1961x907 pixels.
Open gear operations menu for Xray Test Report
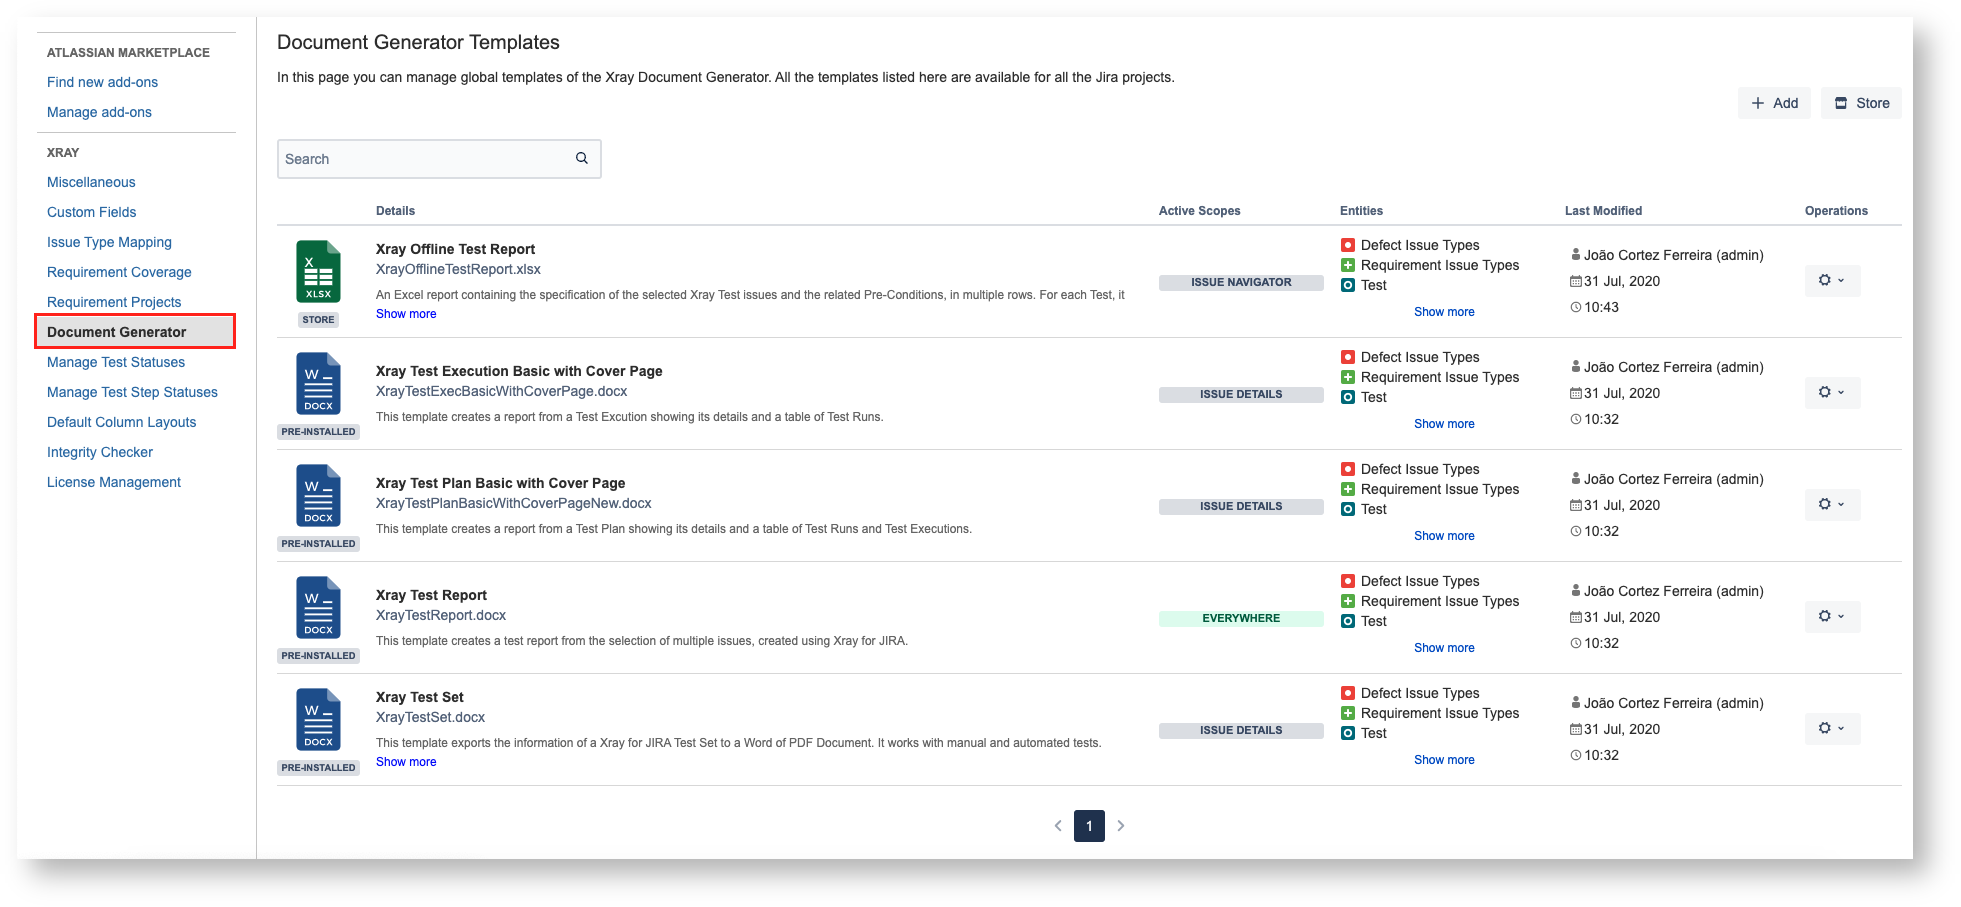[1832, 617]
